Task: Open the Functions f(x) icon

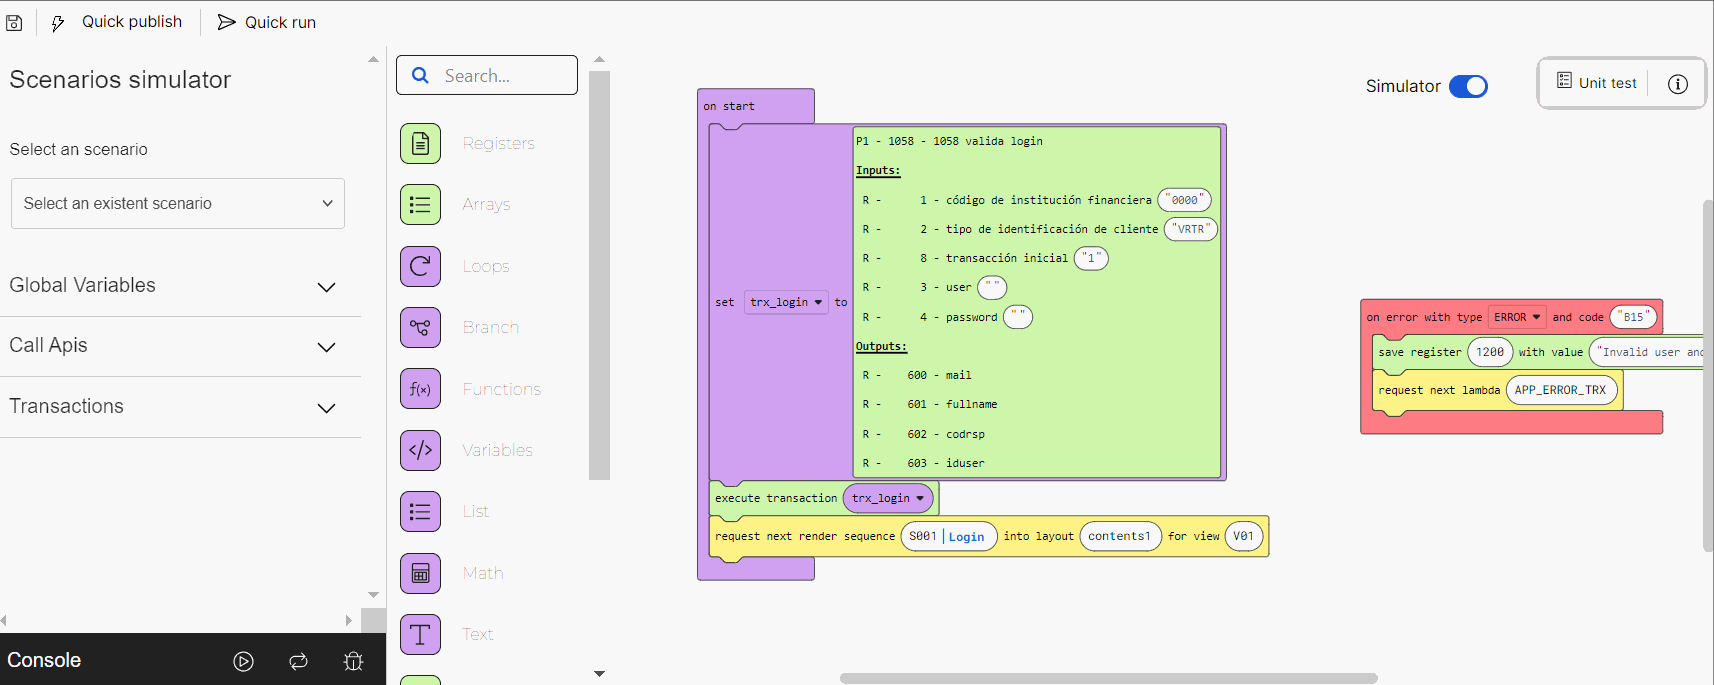Action: (420, 389)
